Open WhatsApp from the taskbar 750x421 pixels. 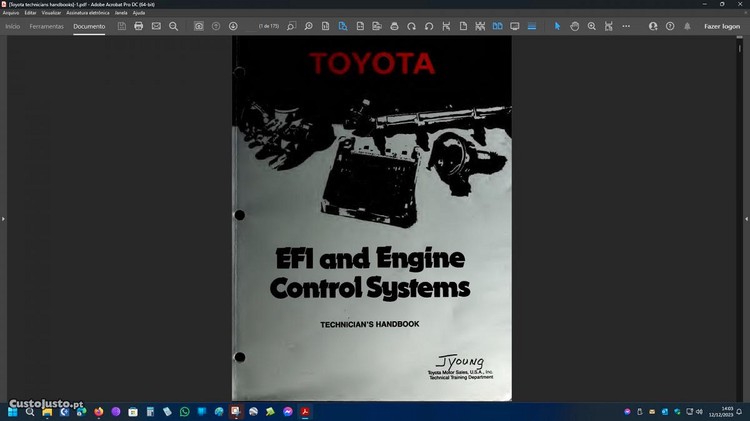pos(184,411)
